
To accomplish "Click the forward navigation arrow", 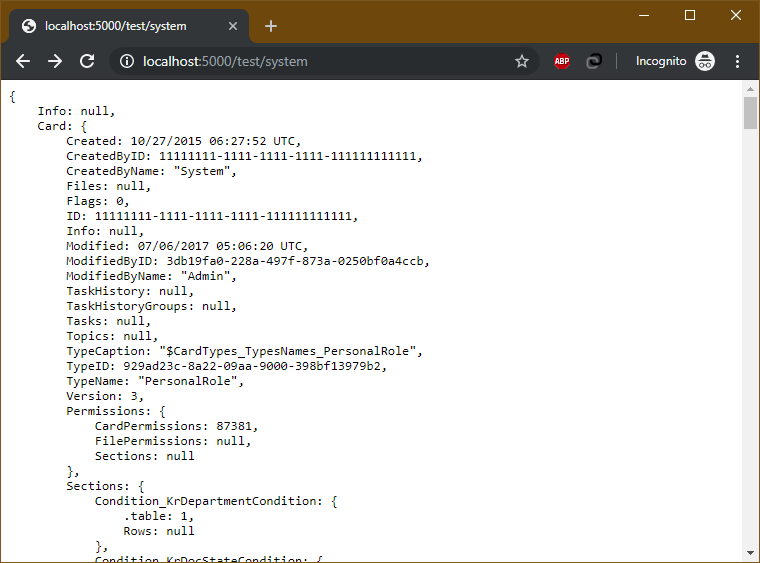I will tap(55, 61).
